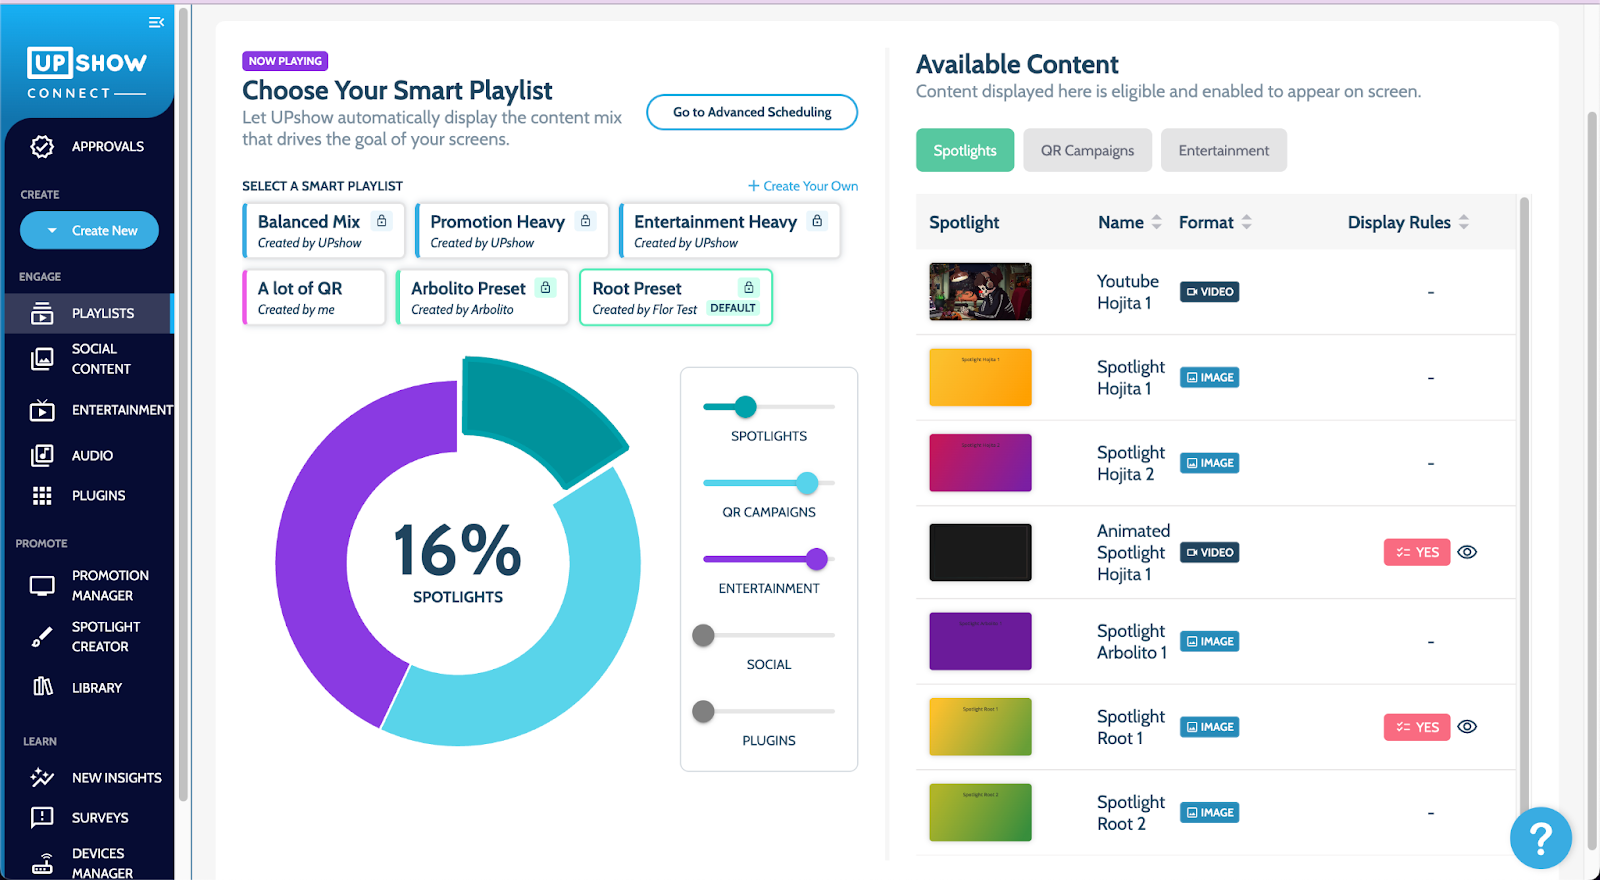Click lock icon on Balanced Mix playlist
The width and height of the screenshot is (1600, 880).
tap(381, 221)
